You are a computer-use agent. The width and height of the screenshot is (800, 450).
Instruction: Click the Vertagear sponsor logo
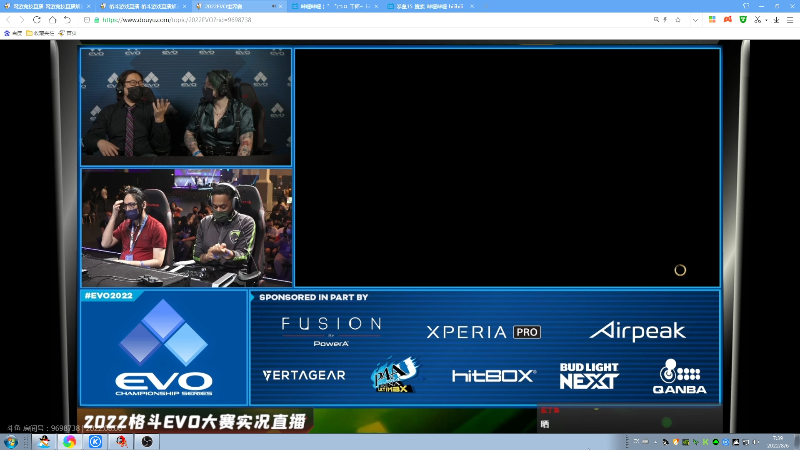(304, 376)
